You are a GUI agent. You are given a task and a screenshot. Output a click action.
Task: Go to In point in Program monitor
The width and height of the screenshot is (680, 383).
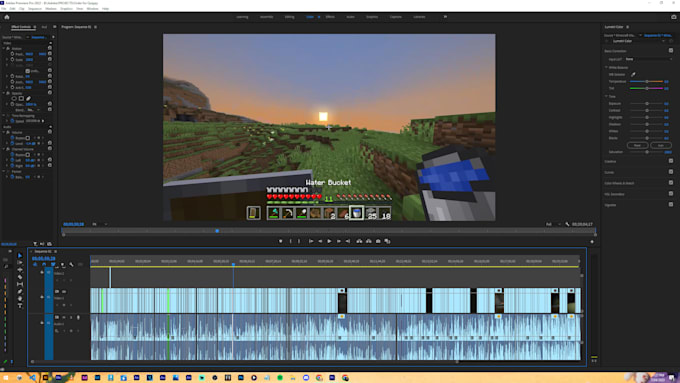311,241
